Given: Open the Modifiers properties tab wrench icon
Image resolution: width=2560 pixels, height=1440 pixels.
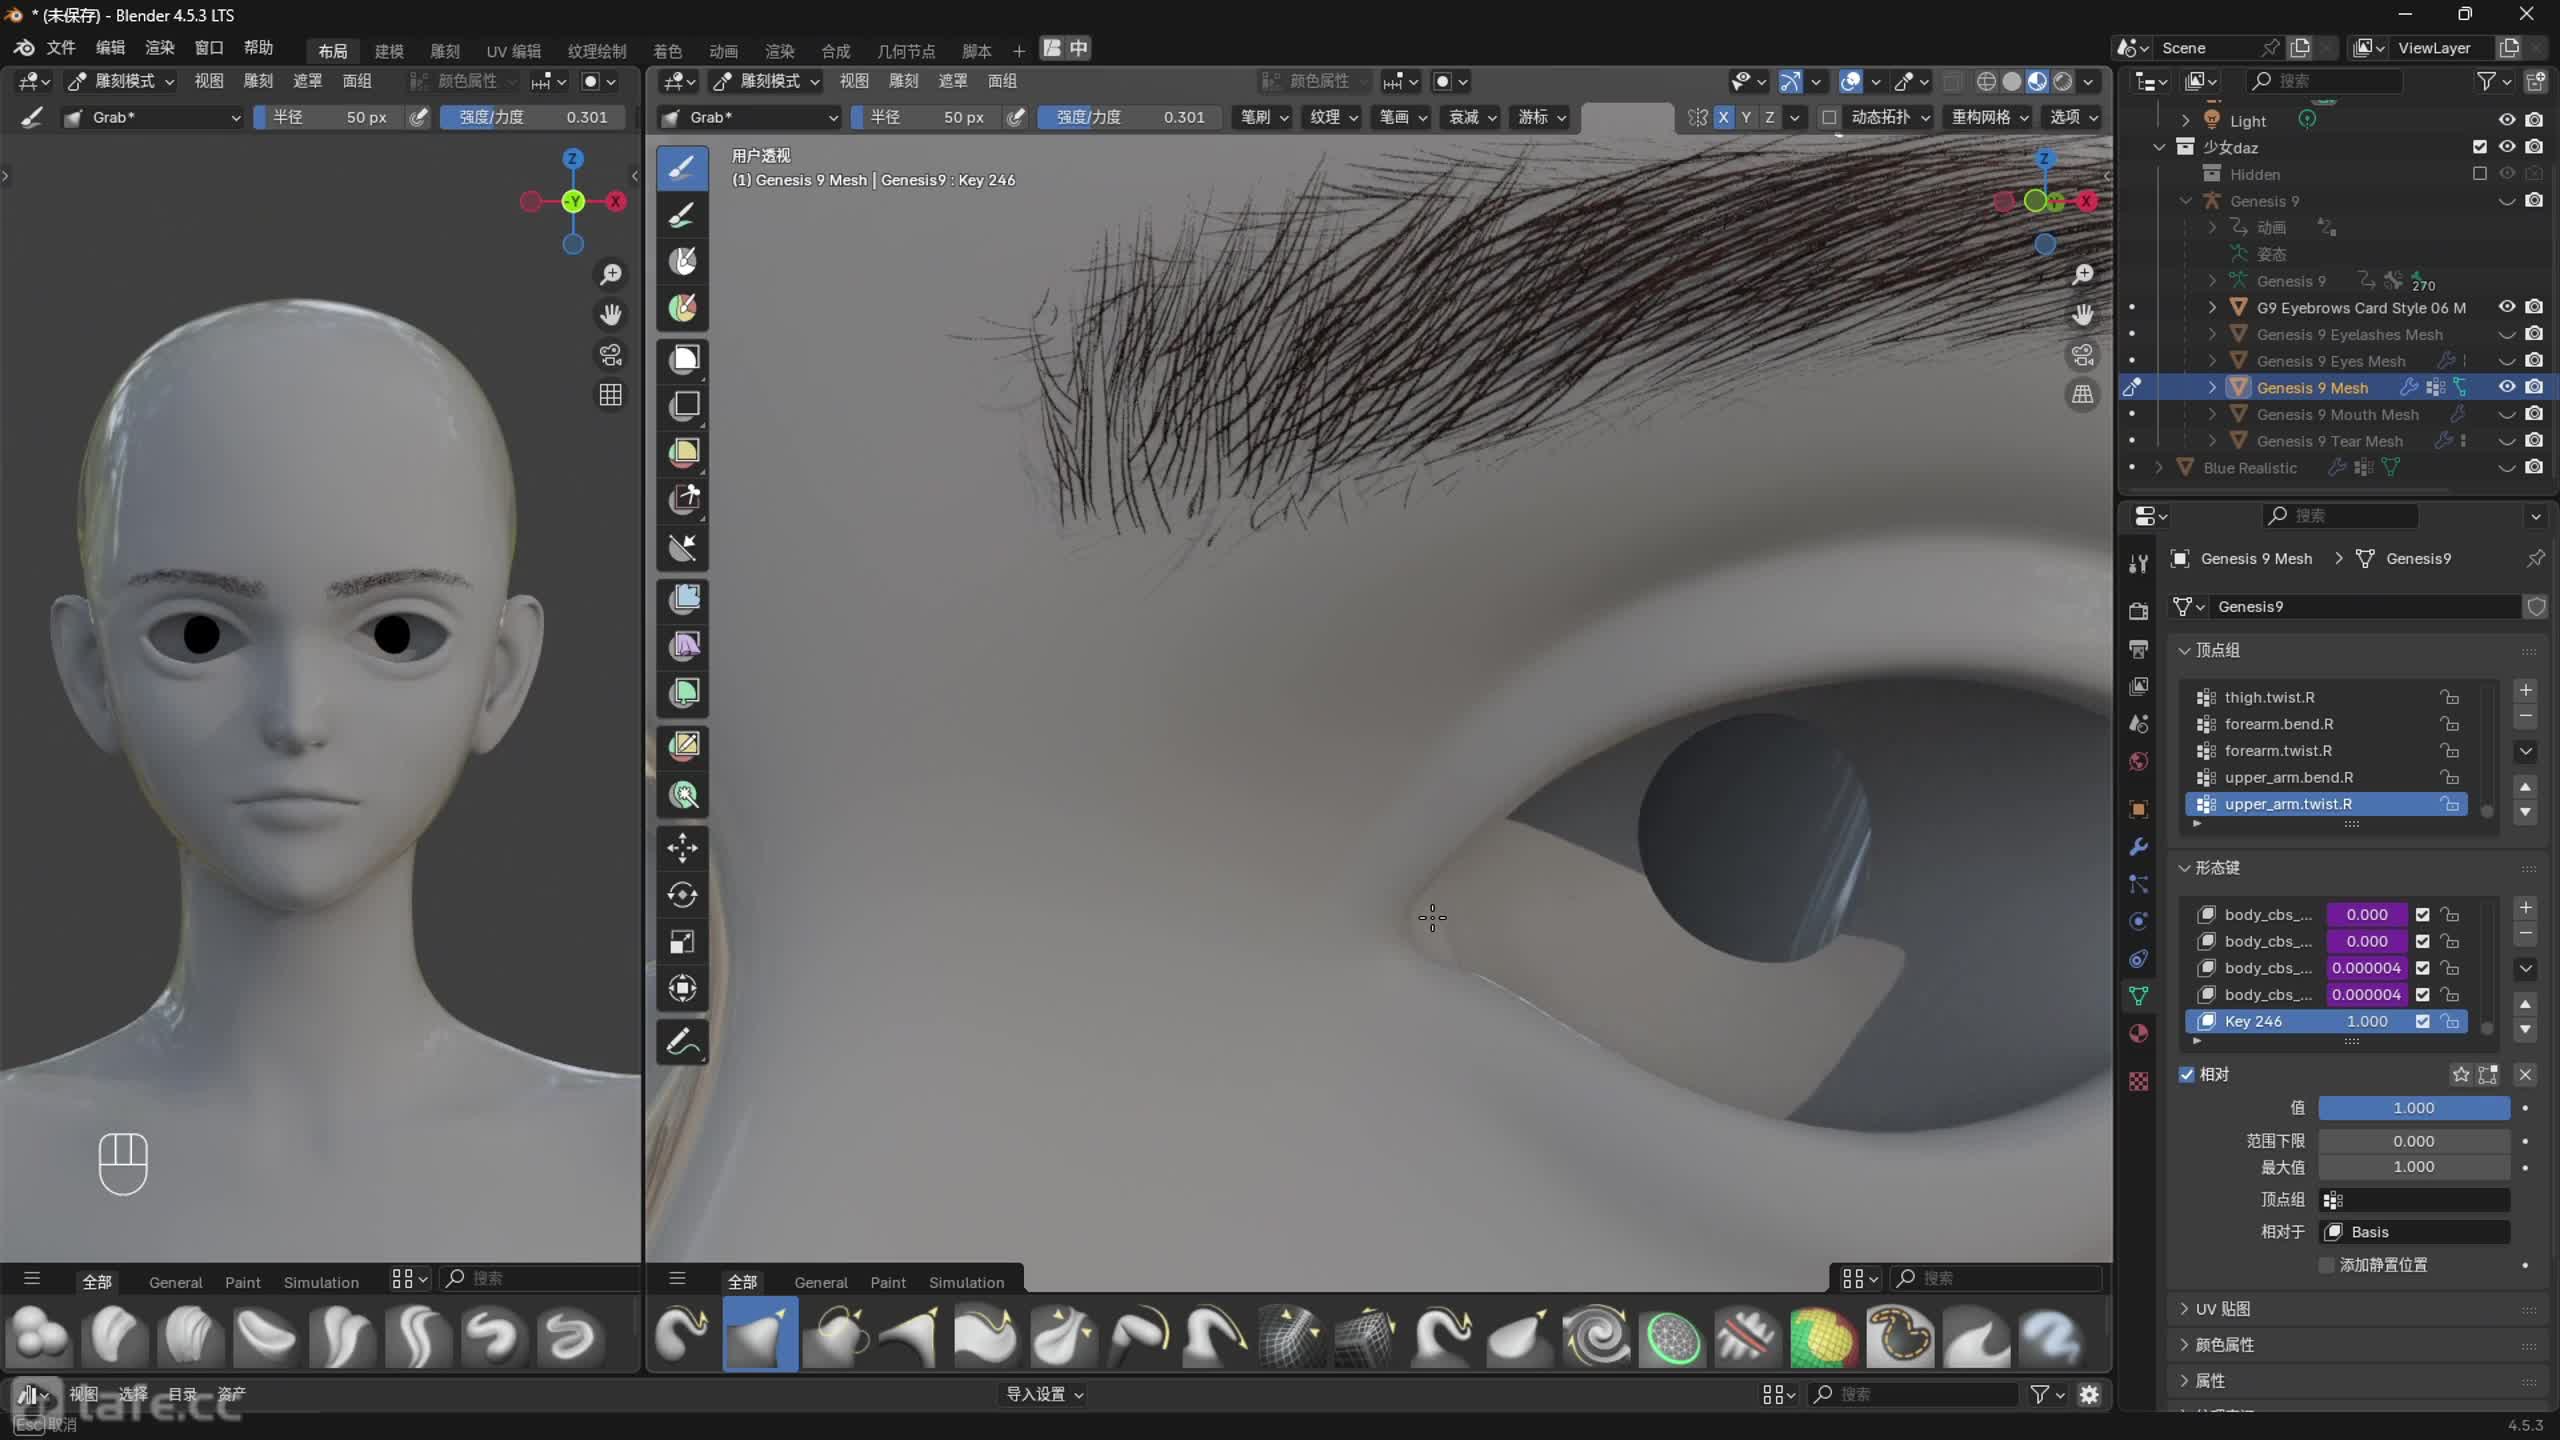Looking at the screenshot, I should coord(2138,847).
